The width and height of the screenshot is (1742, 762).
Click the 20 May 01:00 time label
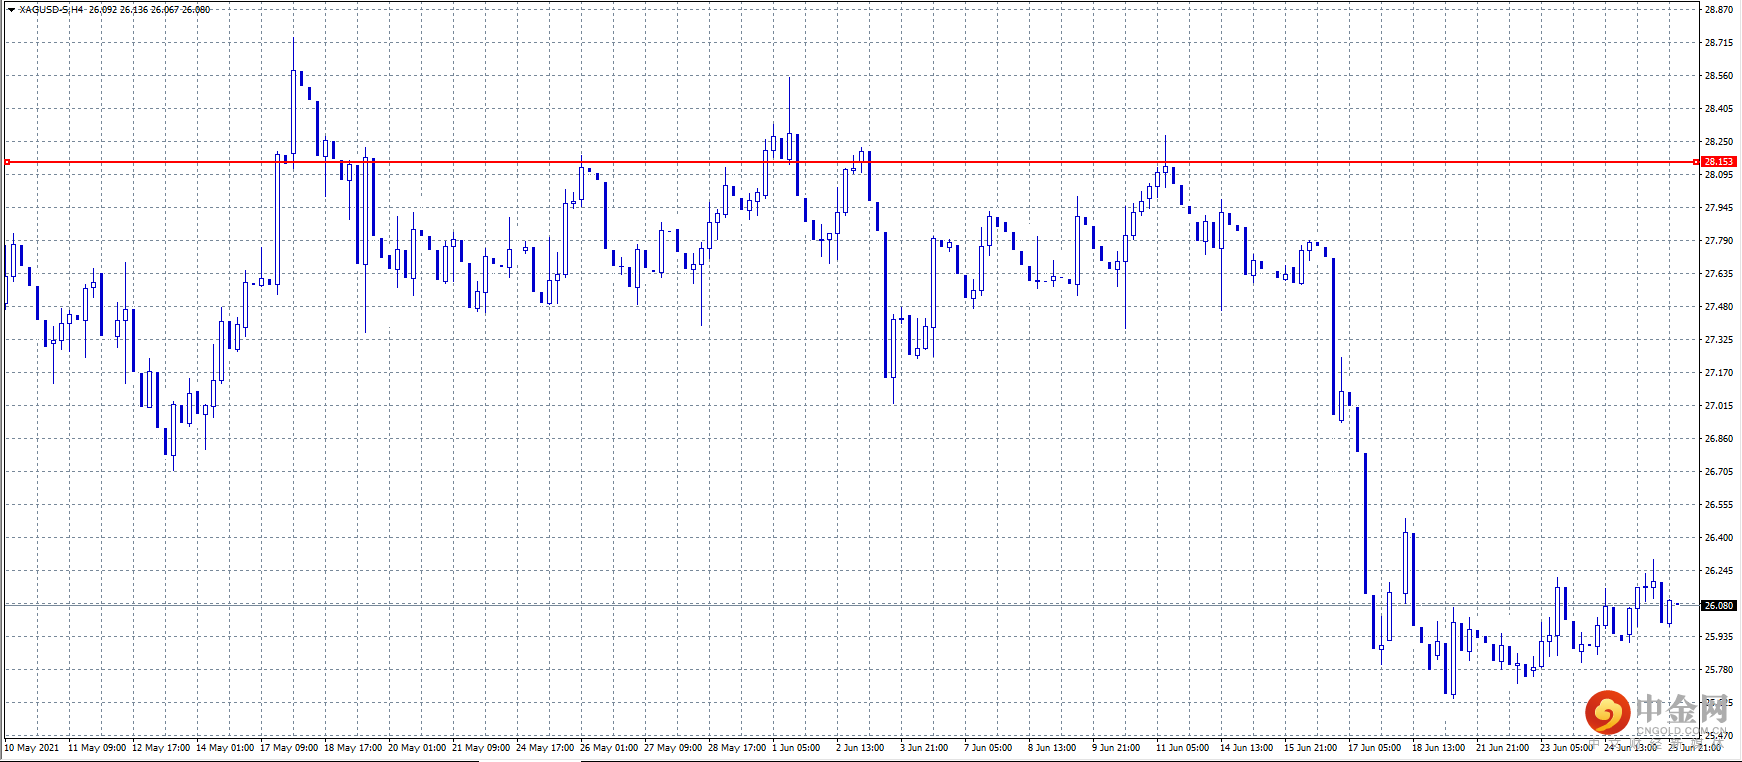tap(417, 747)
